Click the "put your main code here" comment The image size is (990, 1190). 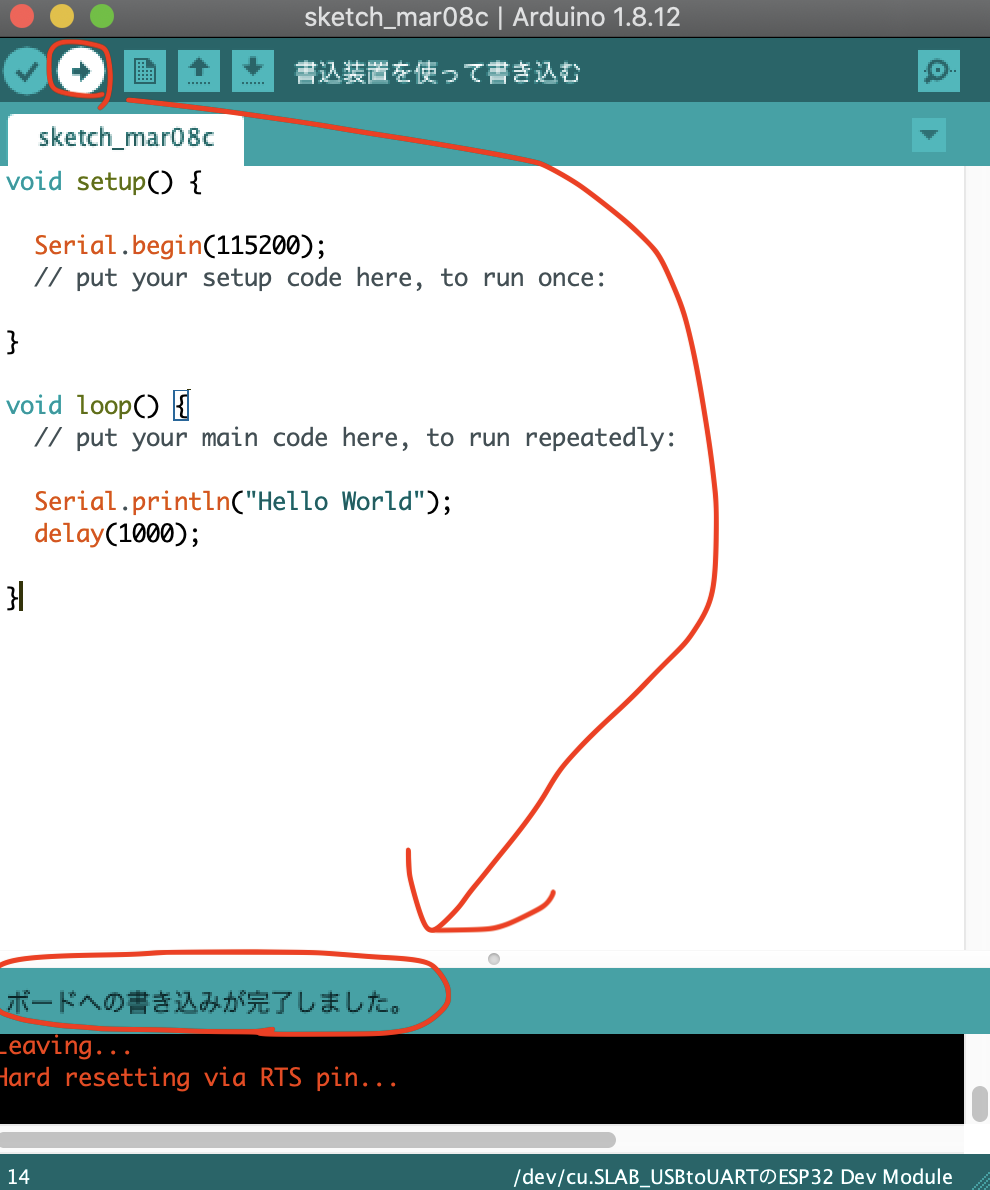(355, 438)
